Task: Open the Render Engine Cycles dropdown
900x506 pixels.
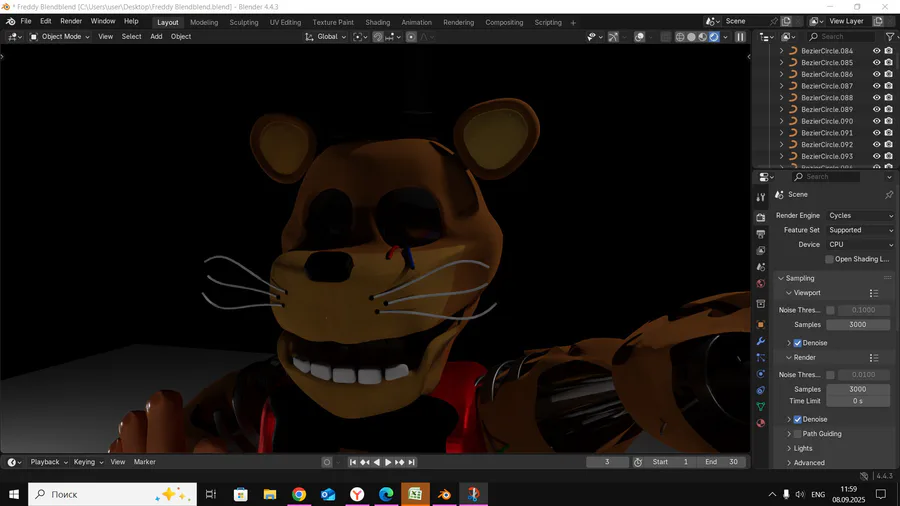Action: 860,216
